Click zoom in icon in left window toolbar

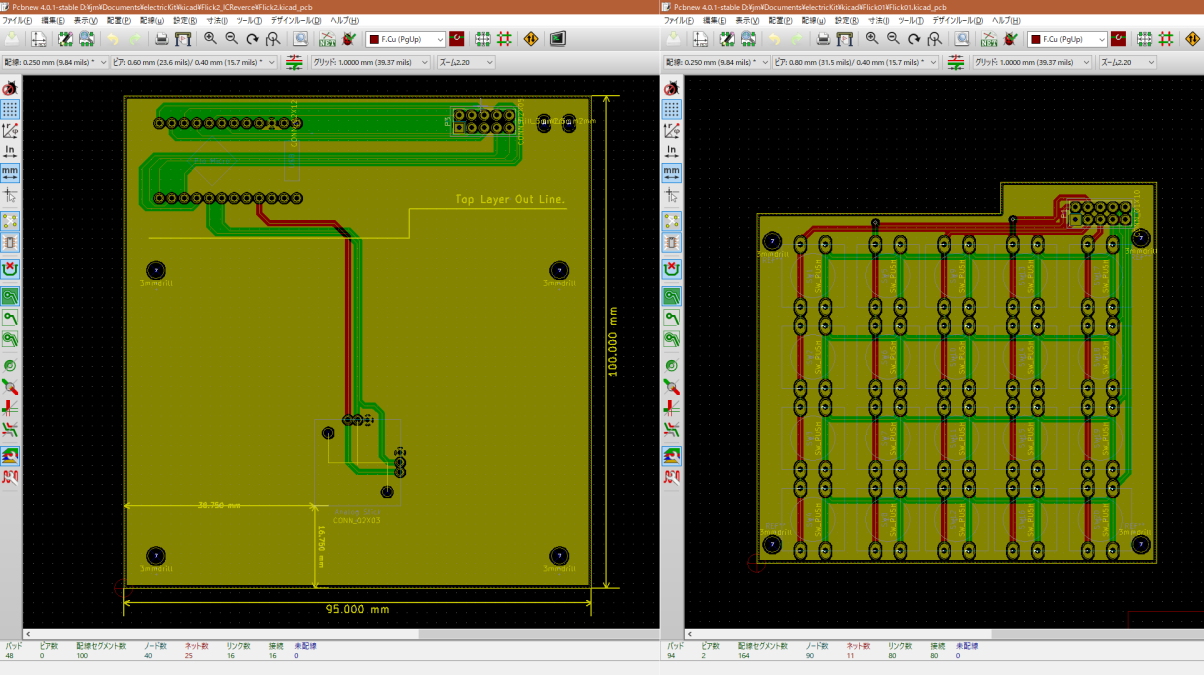tap(210, 39)
